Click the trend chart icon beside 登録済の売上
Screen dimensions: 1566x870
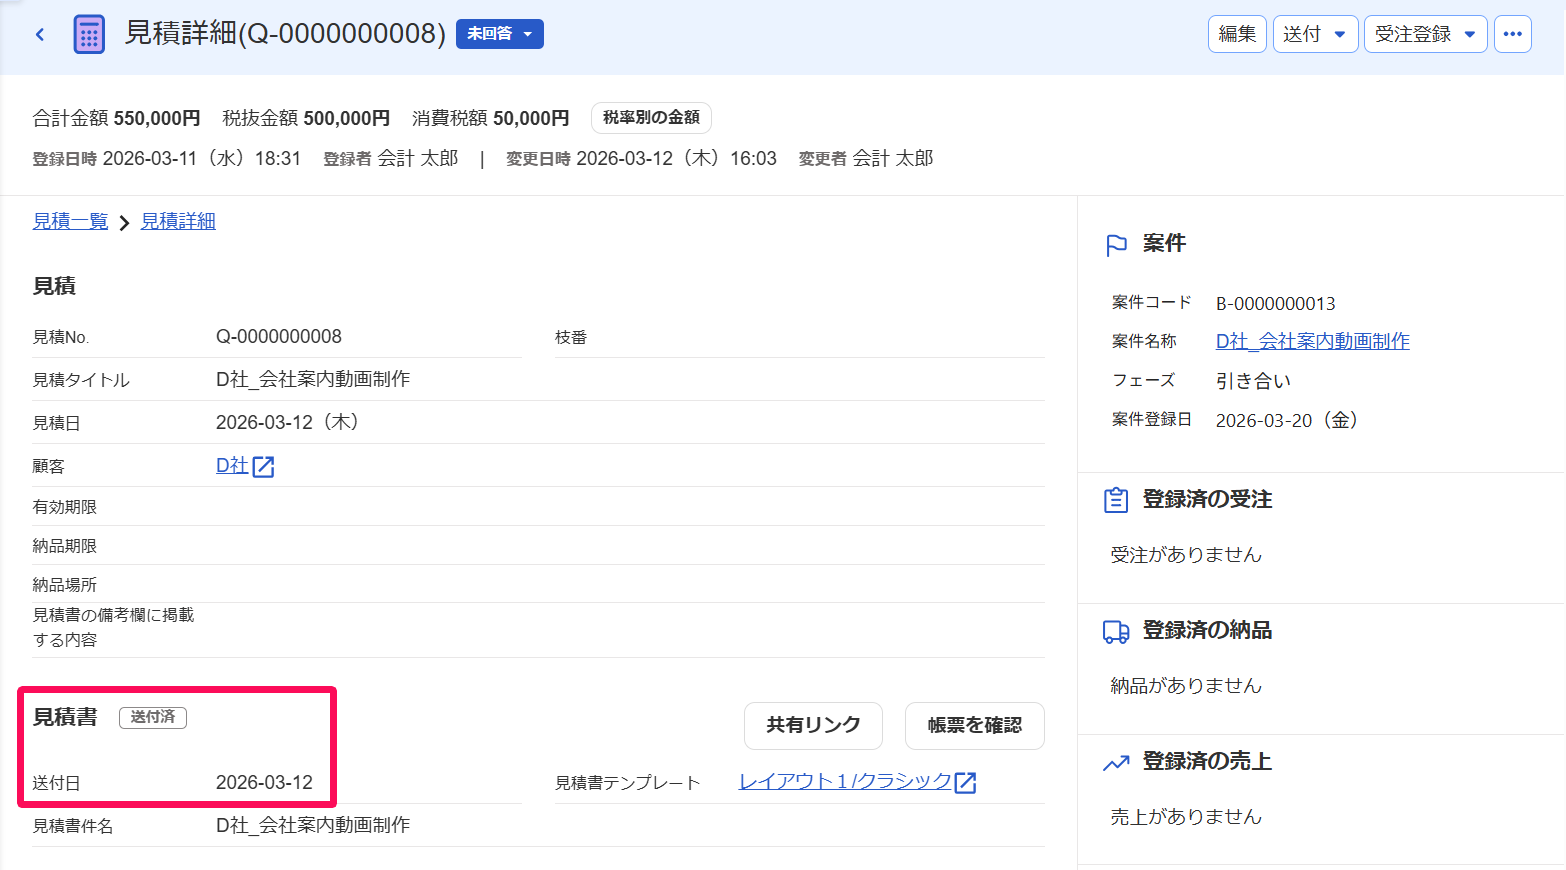click(1116, 763)
